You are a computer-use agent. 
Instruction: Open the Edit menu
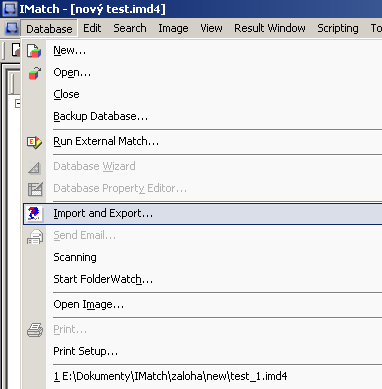point(92,28)
